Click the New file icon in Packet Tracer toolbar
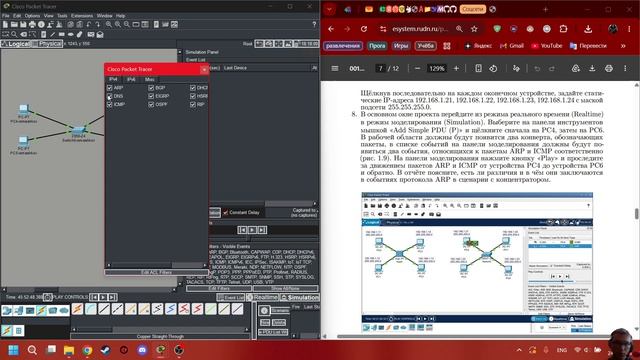 tap(5, 24)
